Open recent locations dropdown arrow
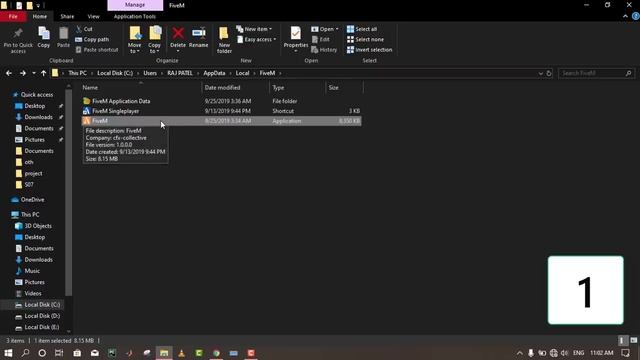640x360 pixels. pyautogui.click(x=33, y=73)
